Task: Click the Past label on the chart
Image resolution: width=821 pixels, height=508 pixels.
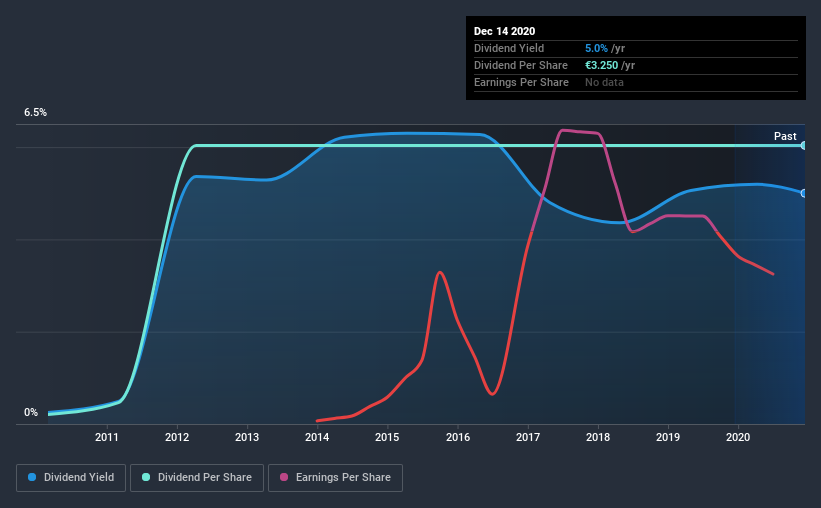Action: [x=785, y=136]
